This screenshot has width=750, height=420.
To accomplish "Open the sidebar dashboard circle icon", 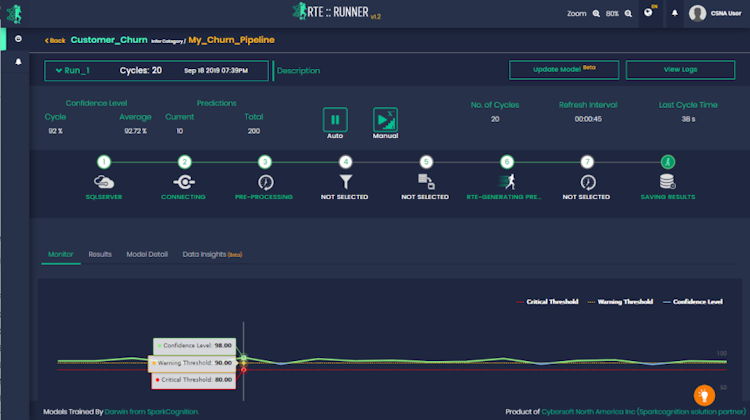I will pos(18,39).
